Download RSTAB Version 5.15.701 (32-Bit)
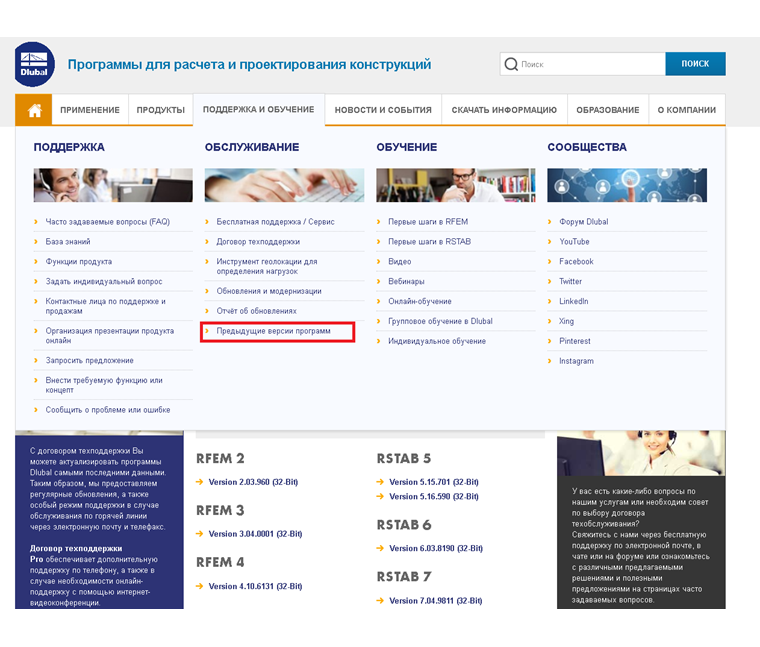The width and height of the screenshot is (760, 647). click(x=434, y=482)
